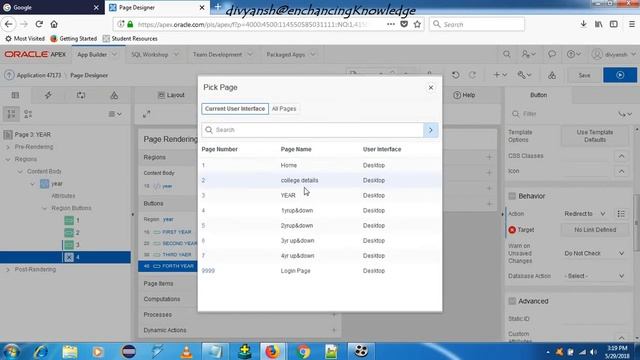This screenshot has height=360, width=640.
Task: Pick page 1 Home
Action: coord(320,165)
